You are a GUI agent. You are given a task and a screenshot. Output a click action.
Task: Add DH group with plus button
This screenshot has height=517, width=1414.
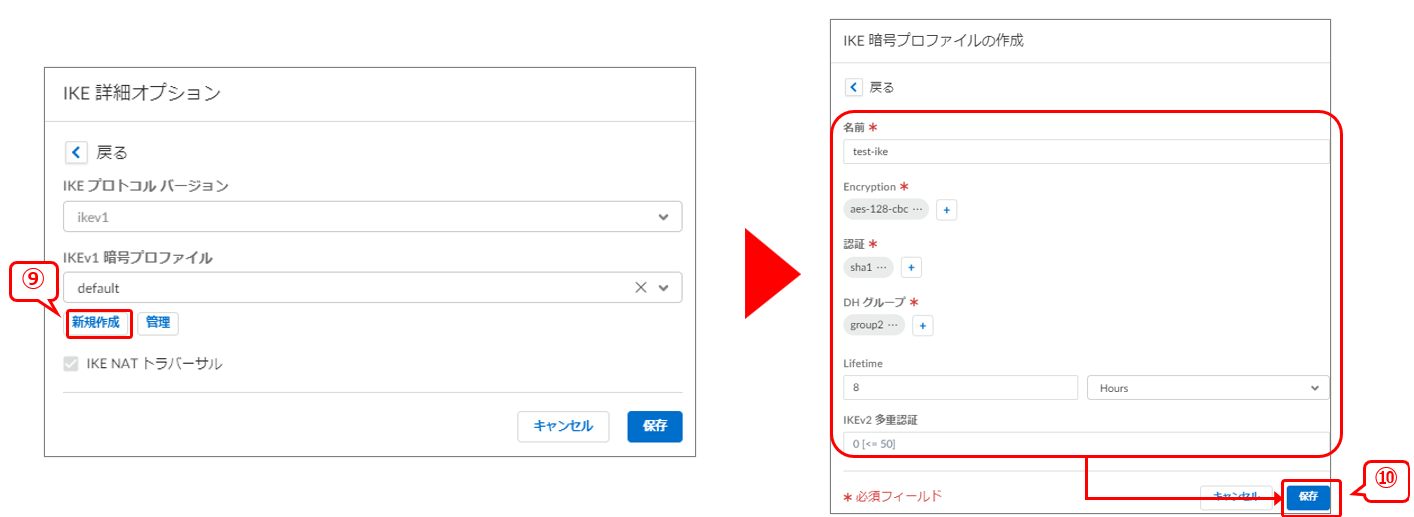point(922,325)
